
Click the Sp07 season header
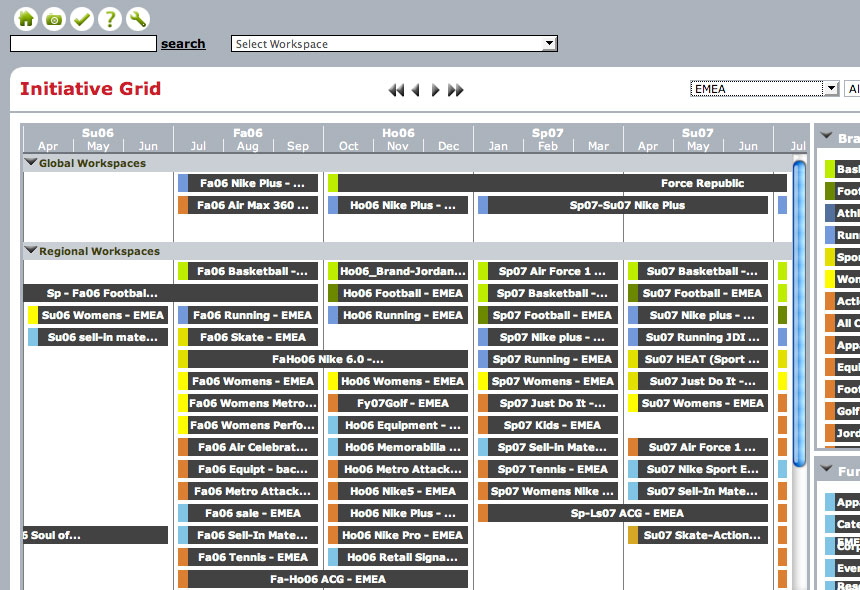[x=547, y=133]
